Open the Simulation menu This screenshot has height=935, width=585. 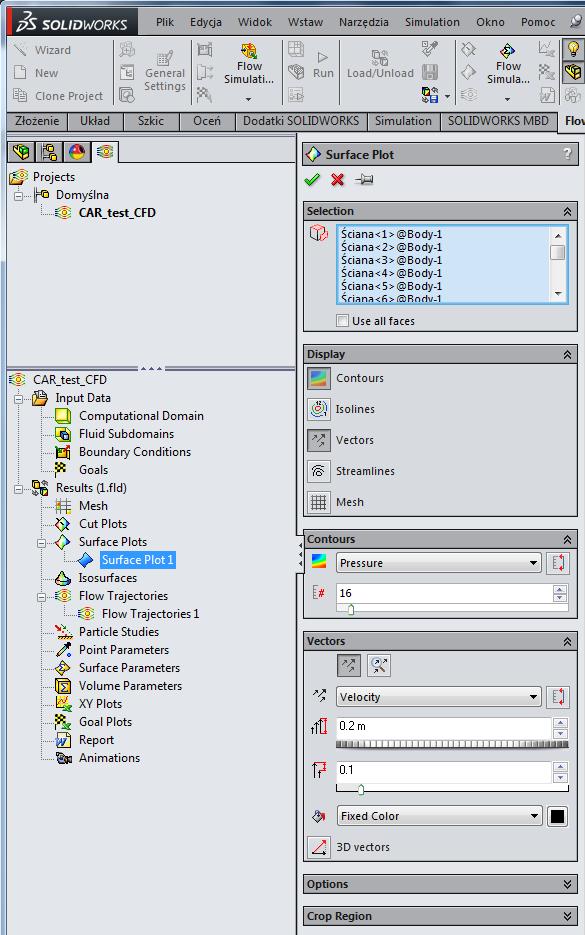click(432, 22)
